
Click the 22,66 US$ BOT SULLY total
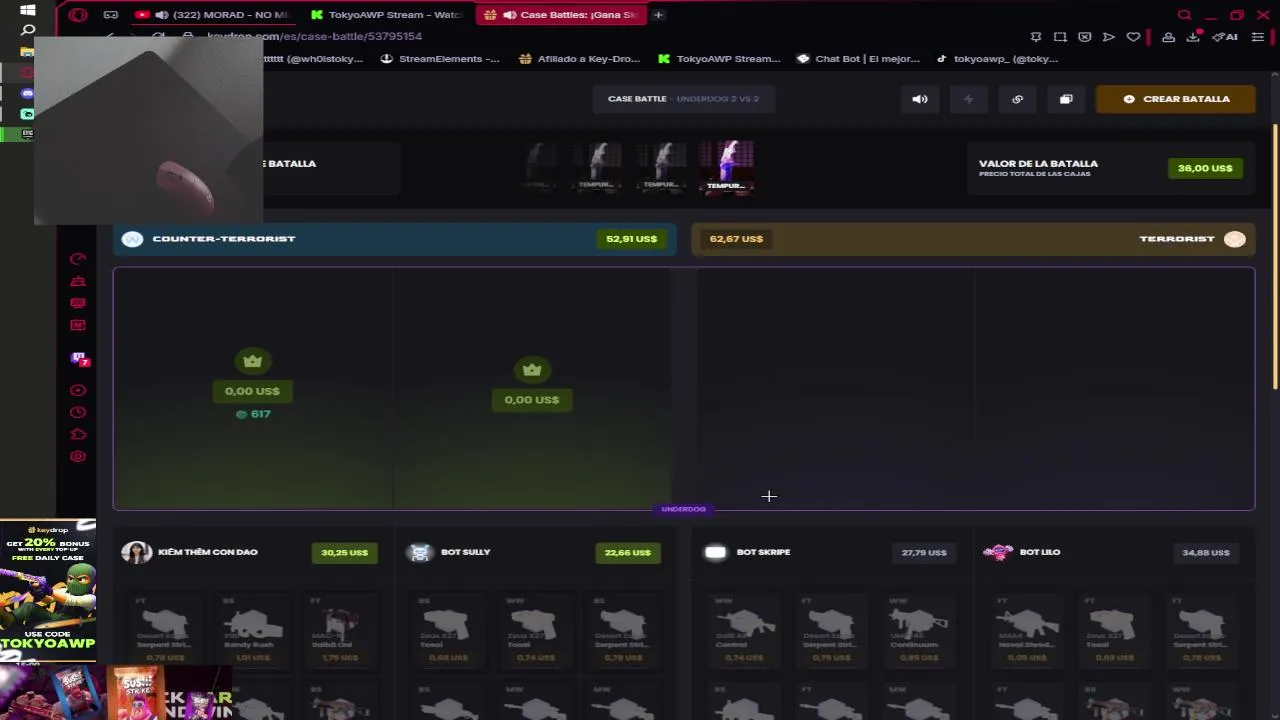tap(627, 552)
